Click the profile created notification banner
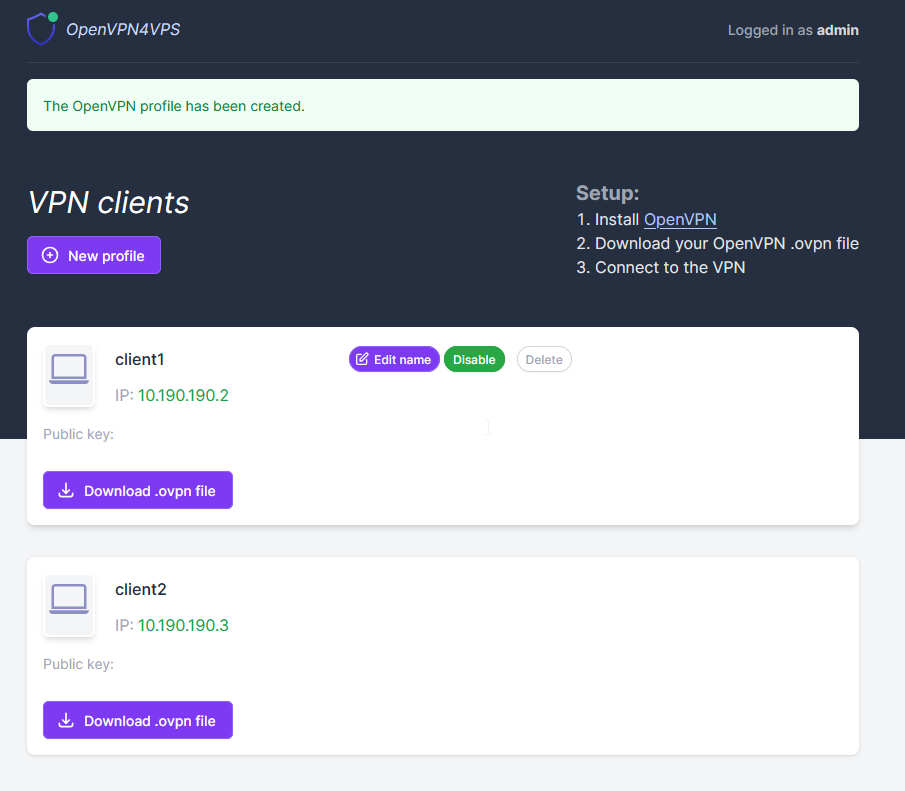This screenshot has width=905, height=791. pos(442,105)
